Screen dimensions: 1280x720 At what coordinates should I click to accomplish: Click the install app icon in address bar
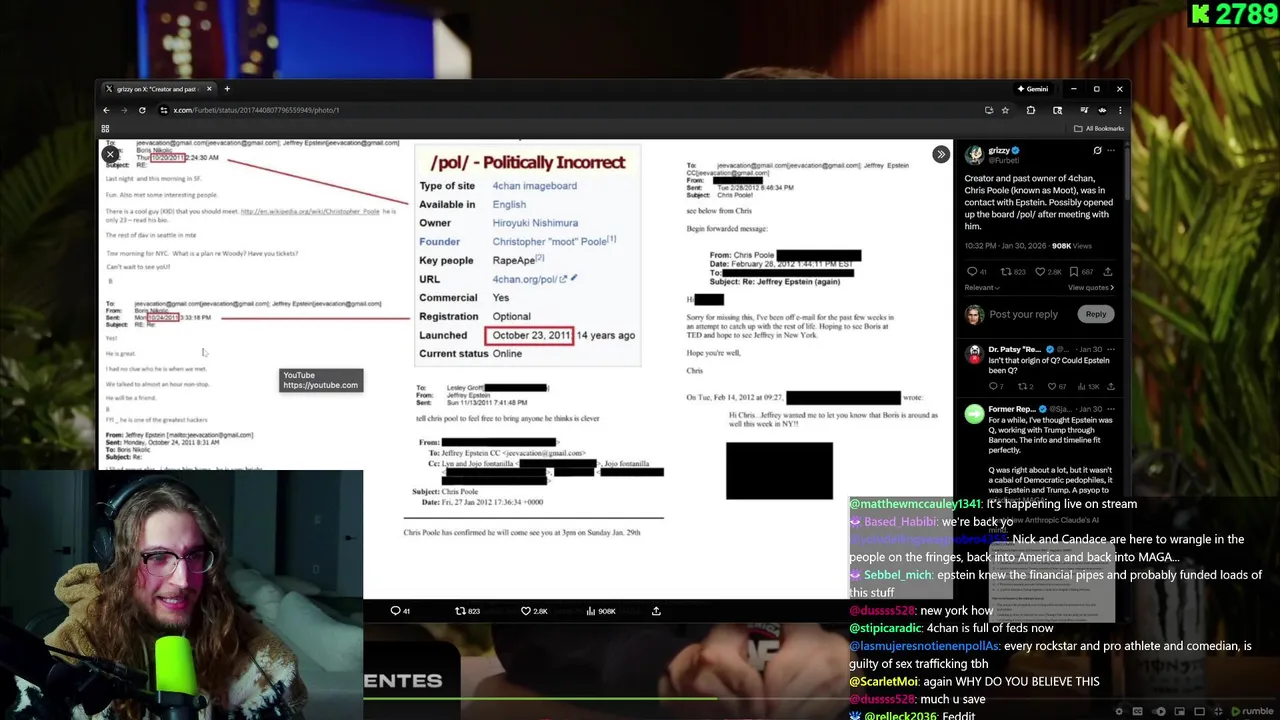pyautogui.click(x=989, y=110)
